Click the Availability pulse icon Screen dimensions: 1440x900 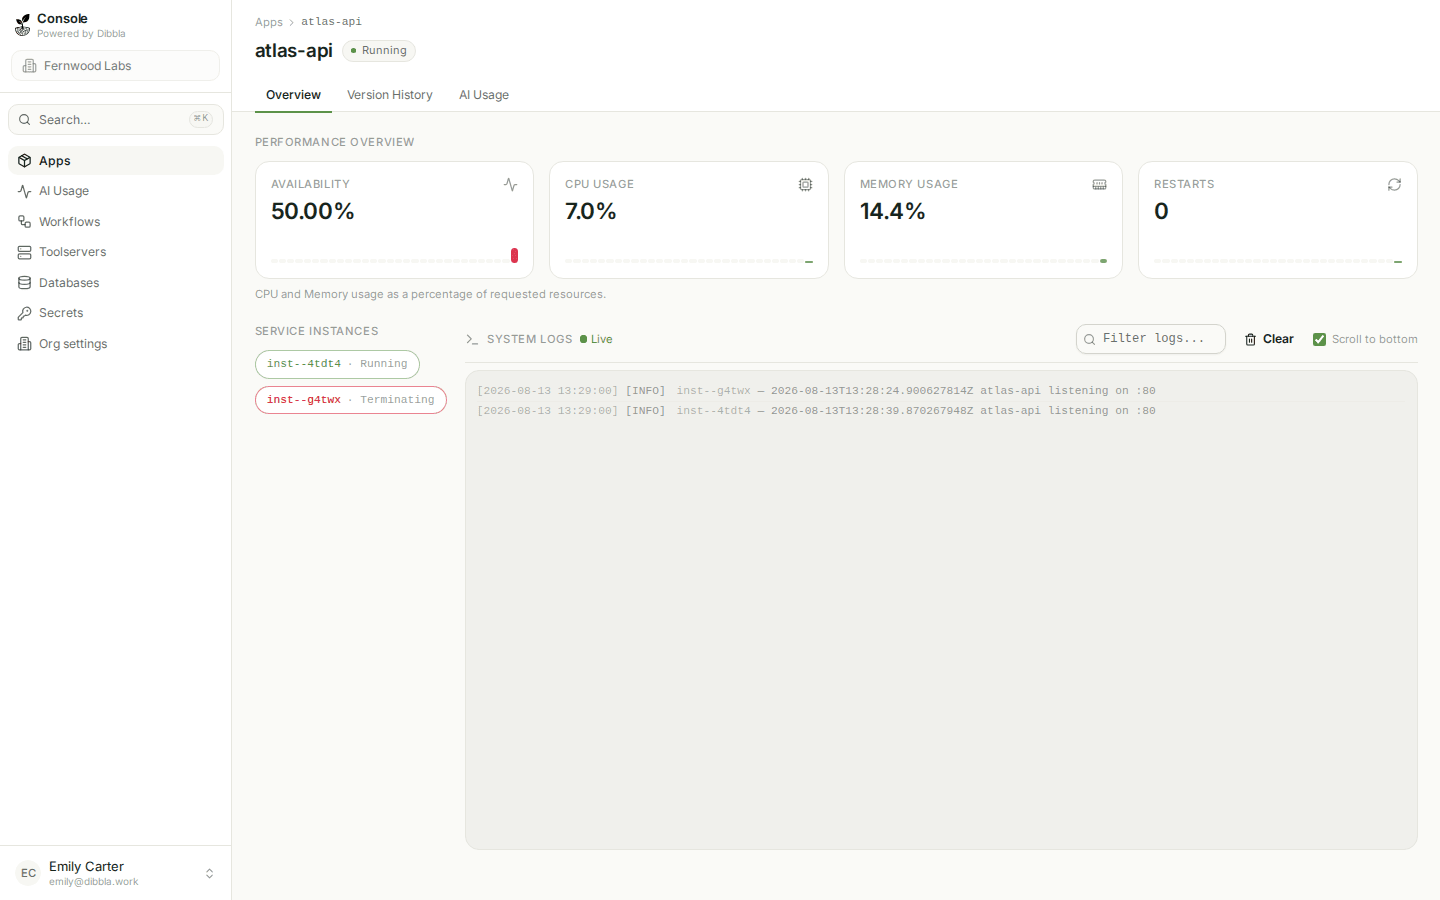point(510,185)
